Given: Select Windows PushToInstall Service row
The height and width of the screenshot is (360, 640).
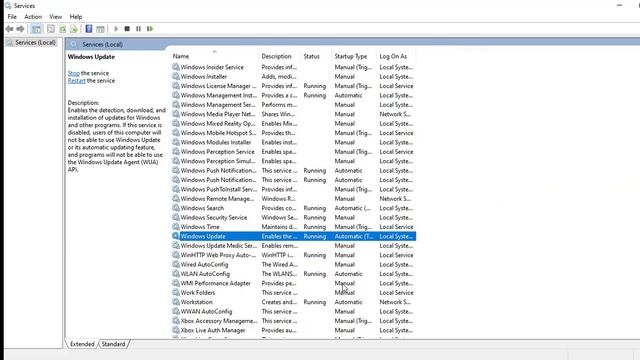Looking at the screenshot, I should point(293,189).
